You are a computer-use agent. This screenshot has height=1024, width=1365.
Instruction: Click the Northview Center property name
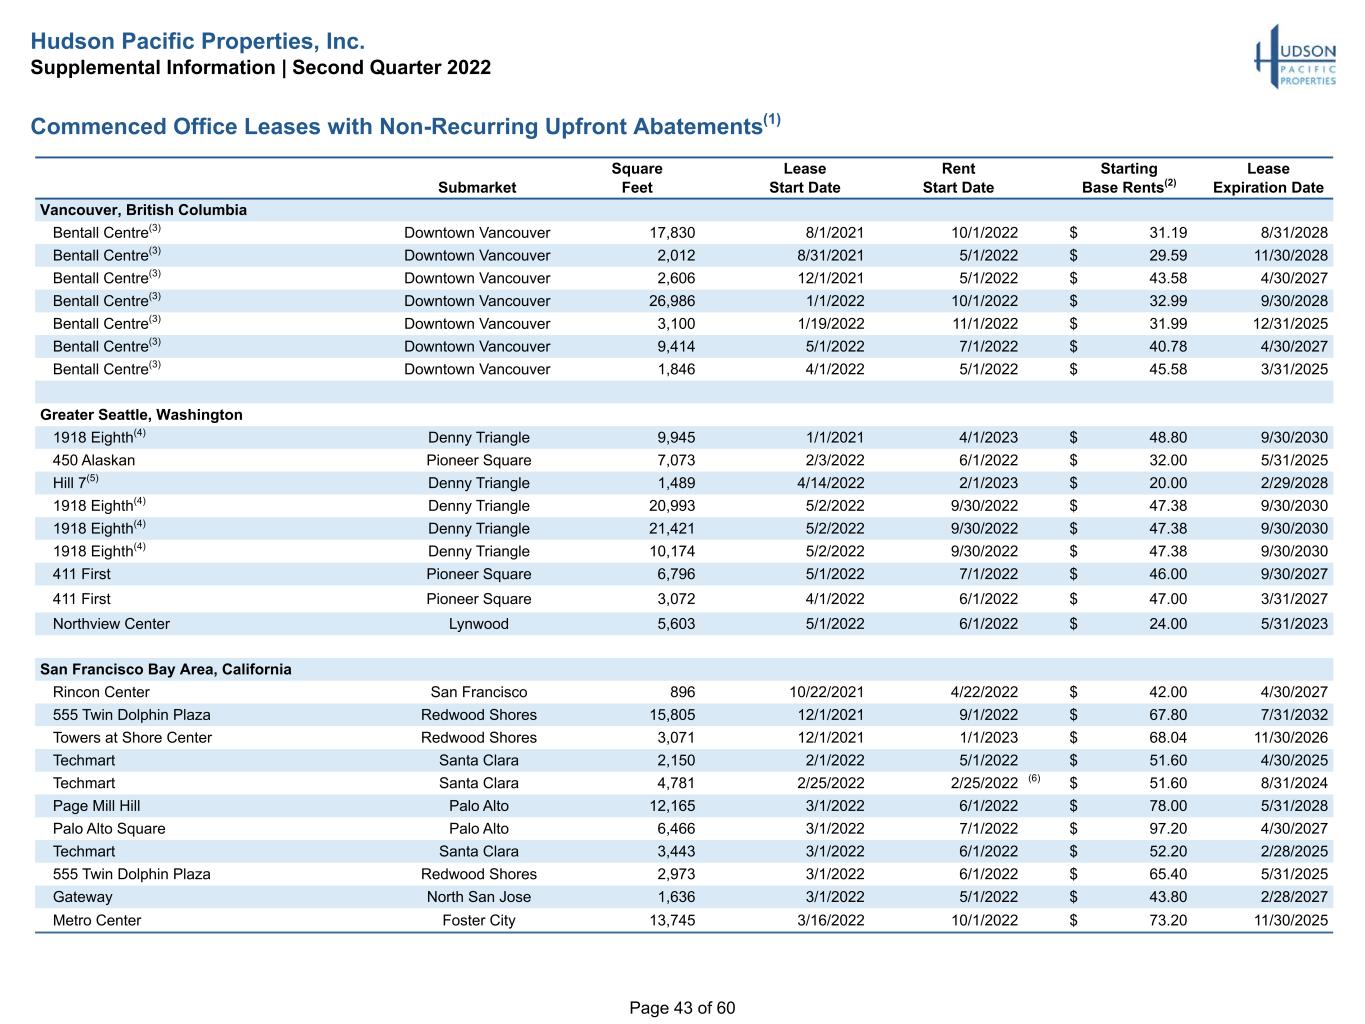(111, 624)
